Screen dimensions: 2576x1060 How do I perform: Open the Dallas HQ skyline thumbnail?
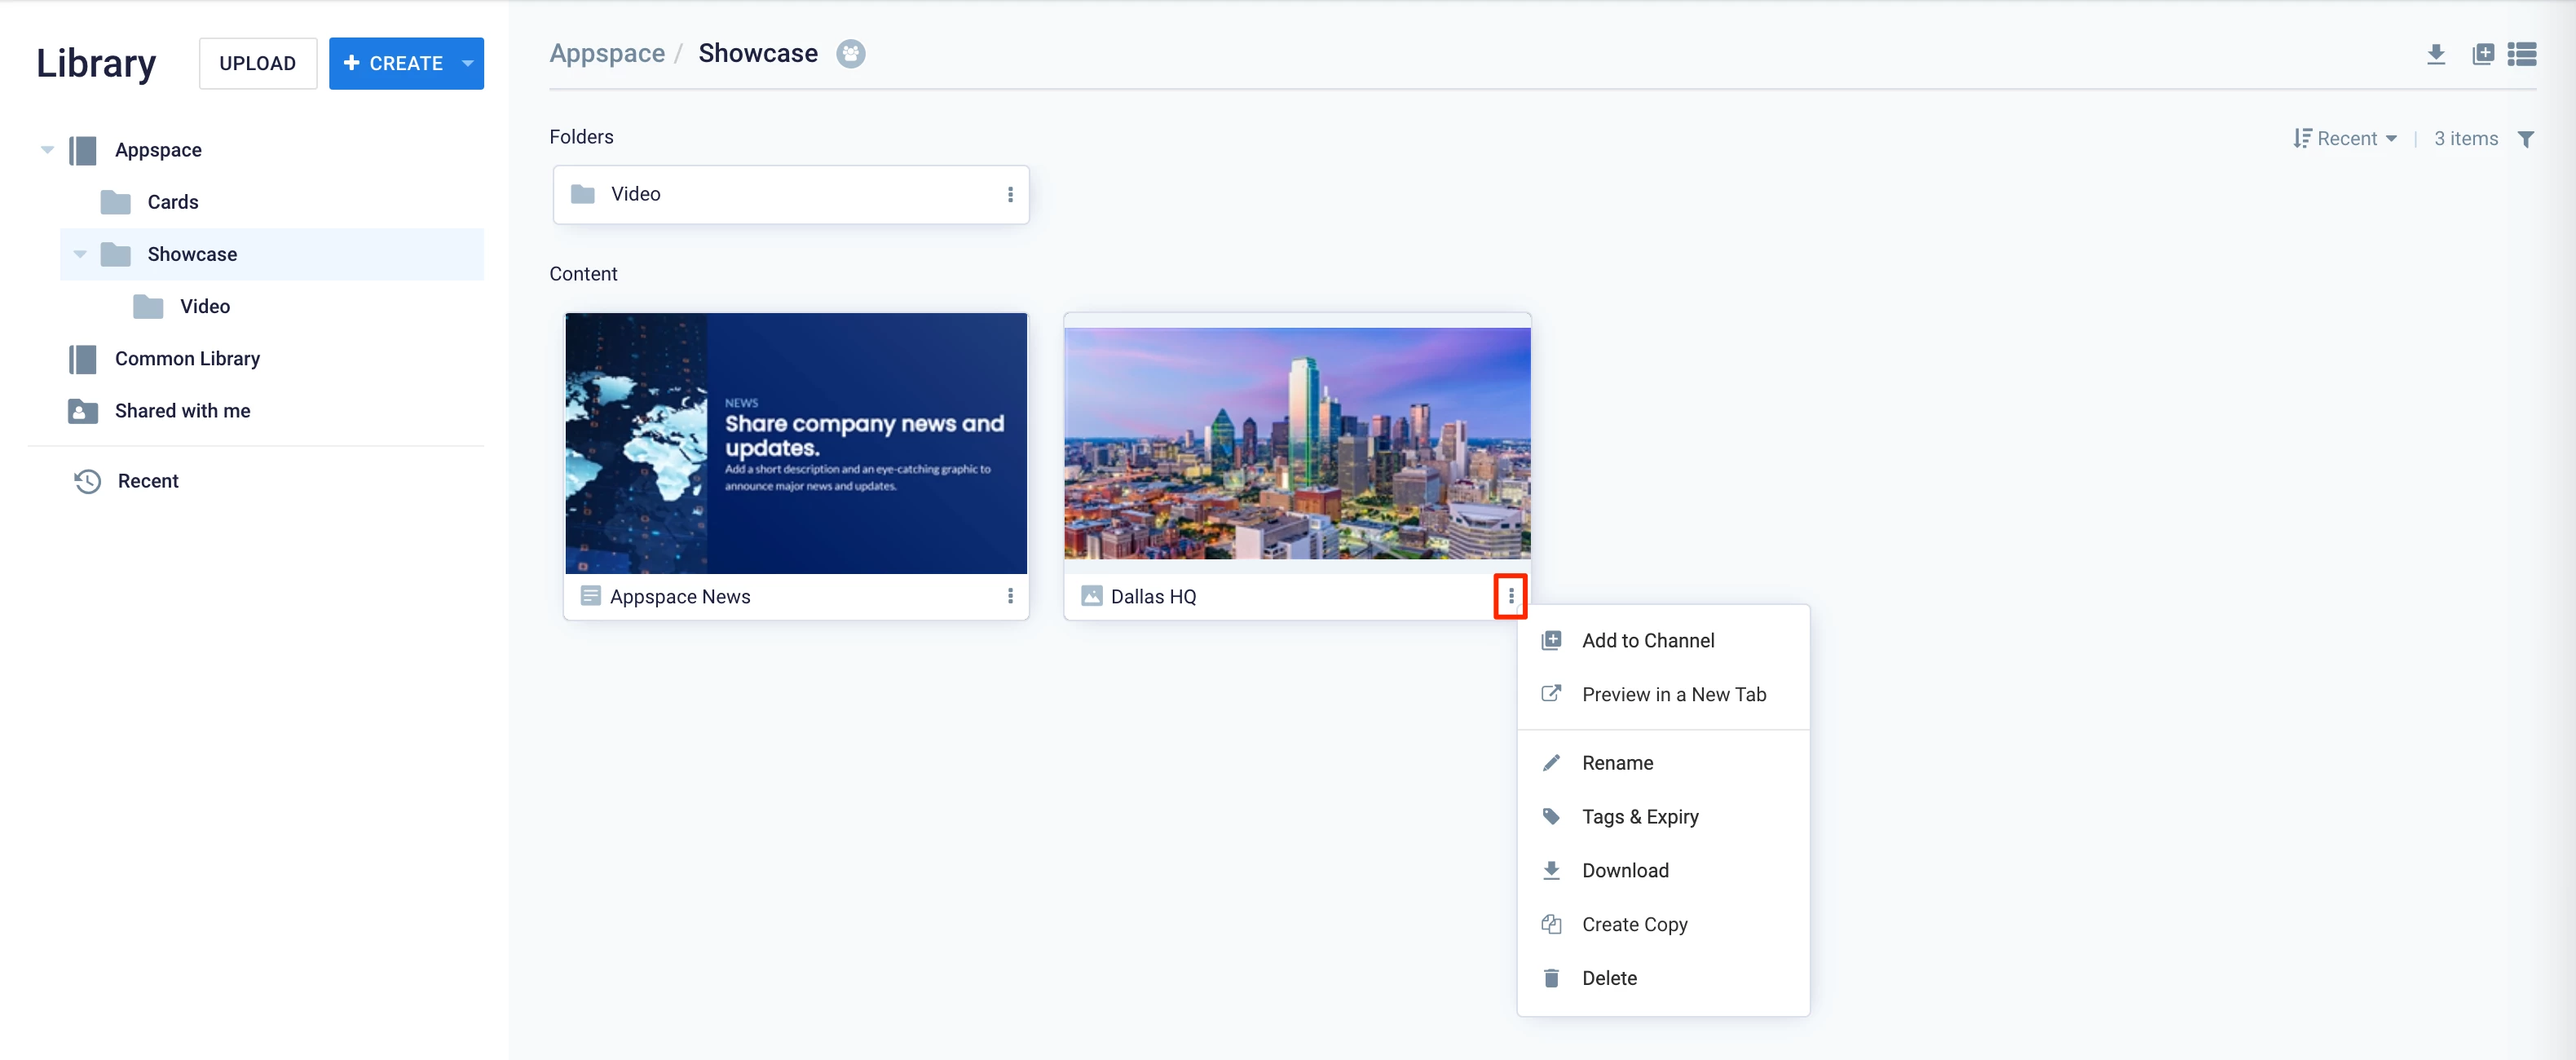pyautogui.click(x=1297, y=443)
